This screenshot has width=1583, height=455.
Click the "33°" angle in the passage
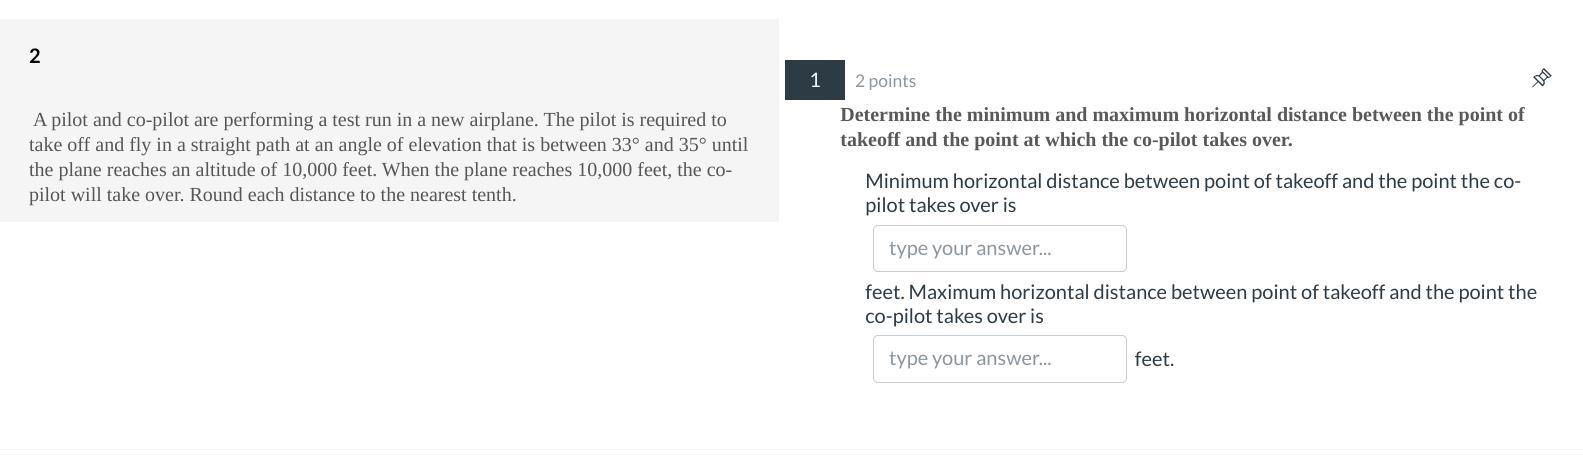tap(625, 145)
